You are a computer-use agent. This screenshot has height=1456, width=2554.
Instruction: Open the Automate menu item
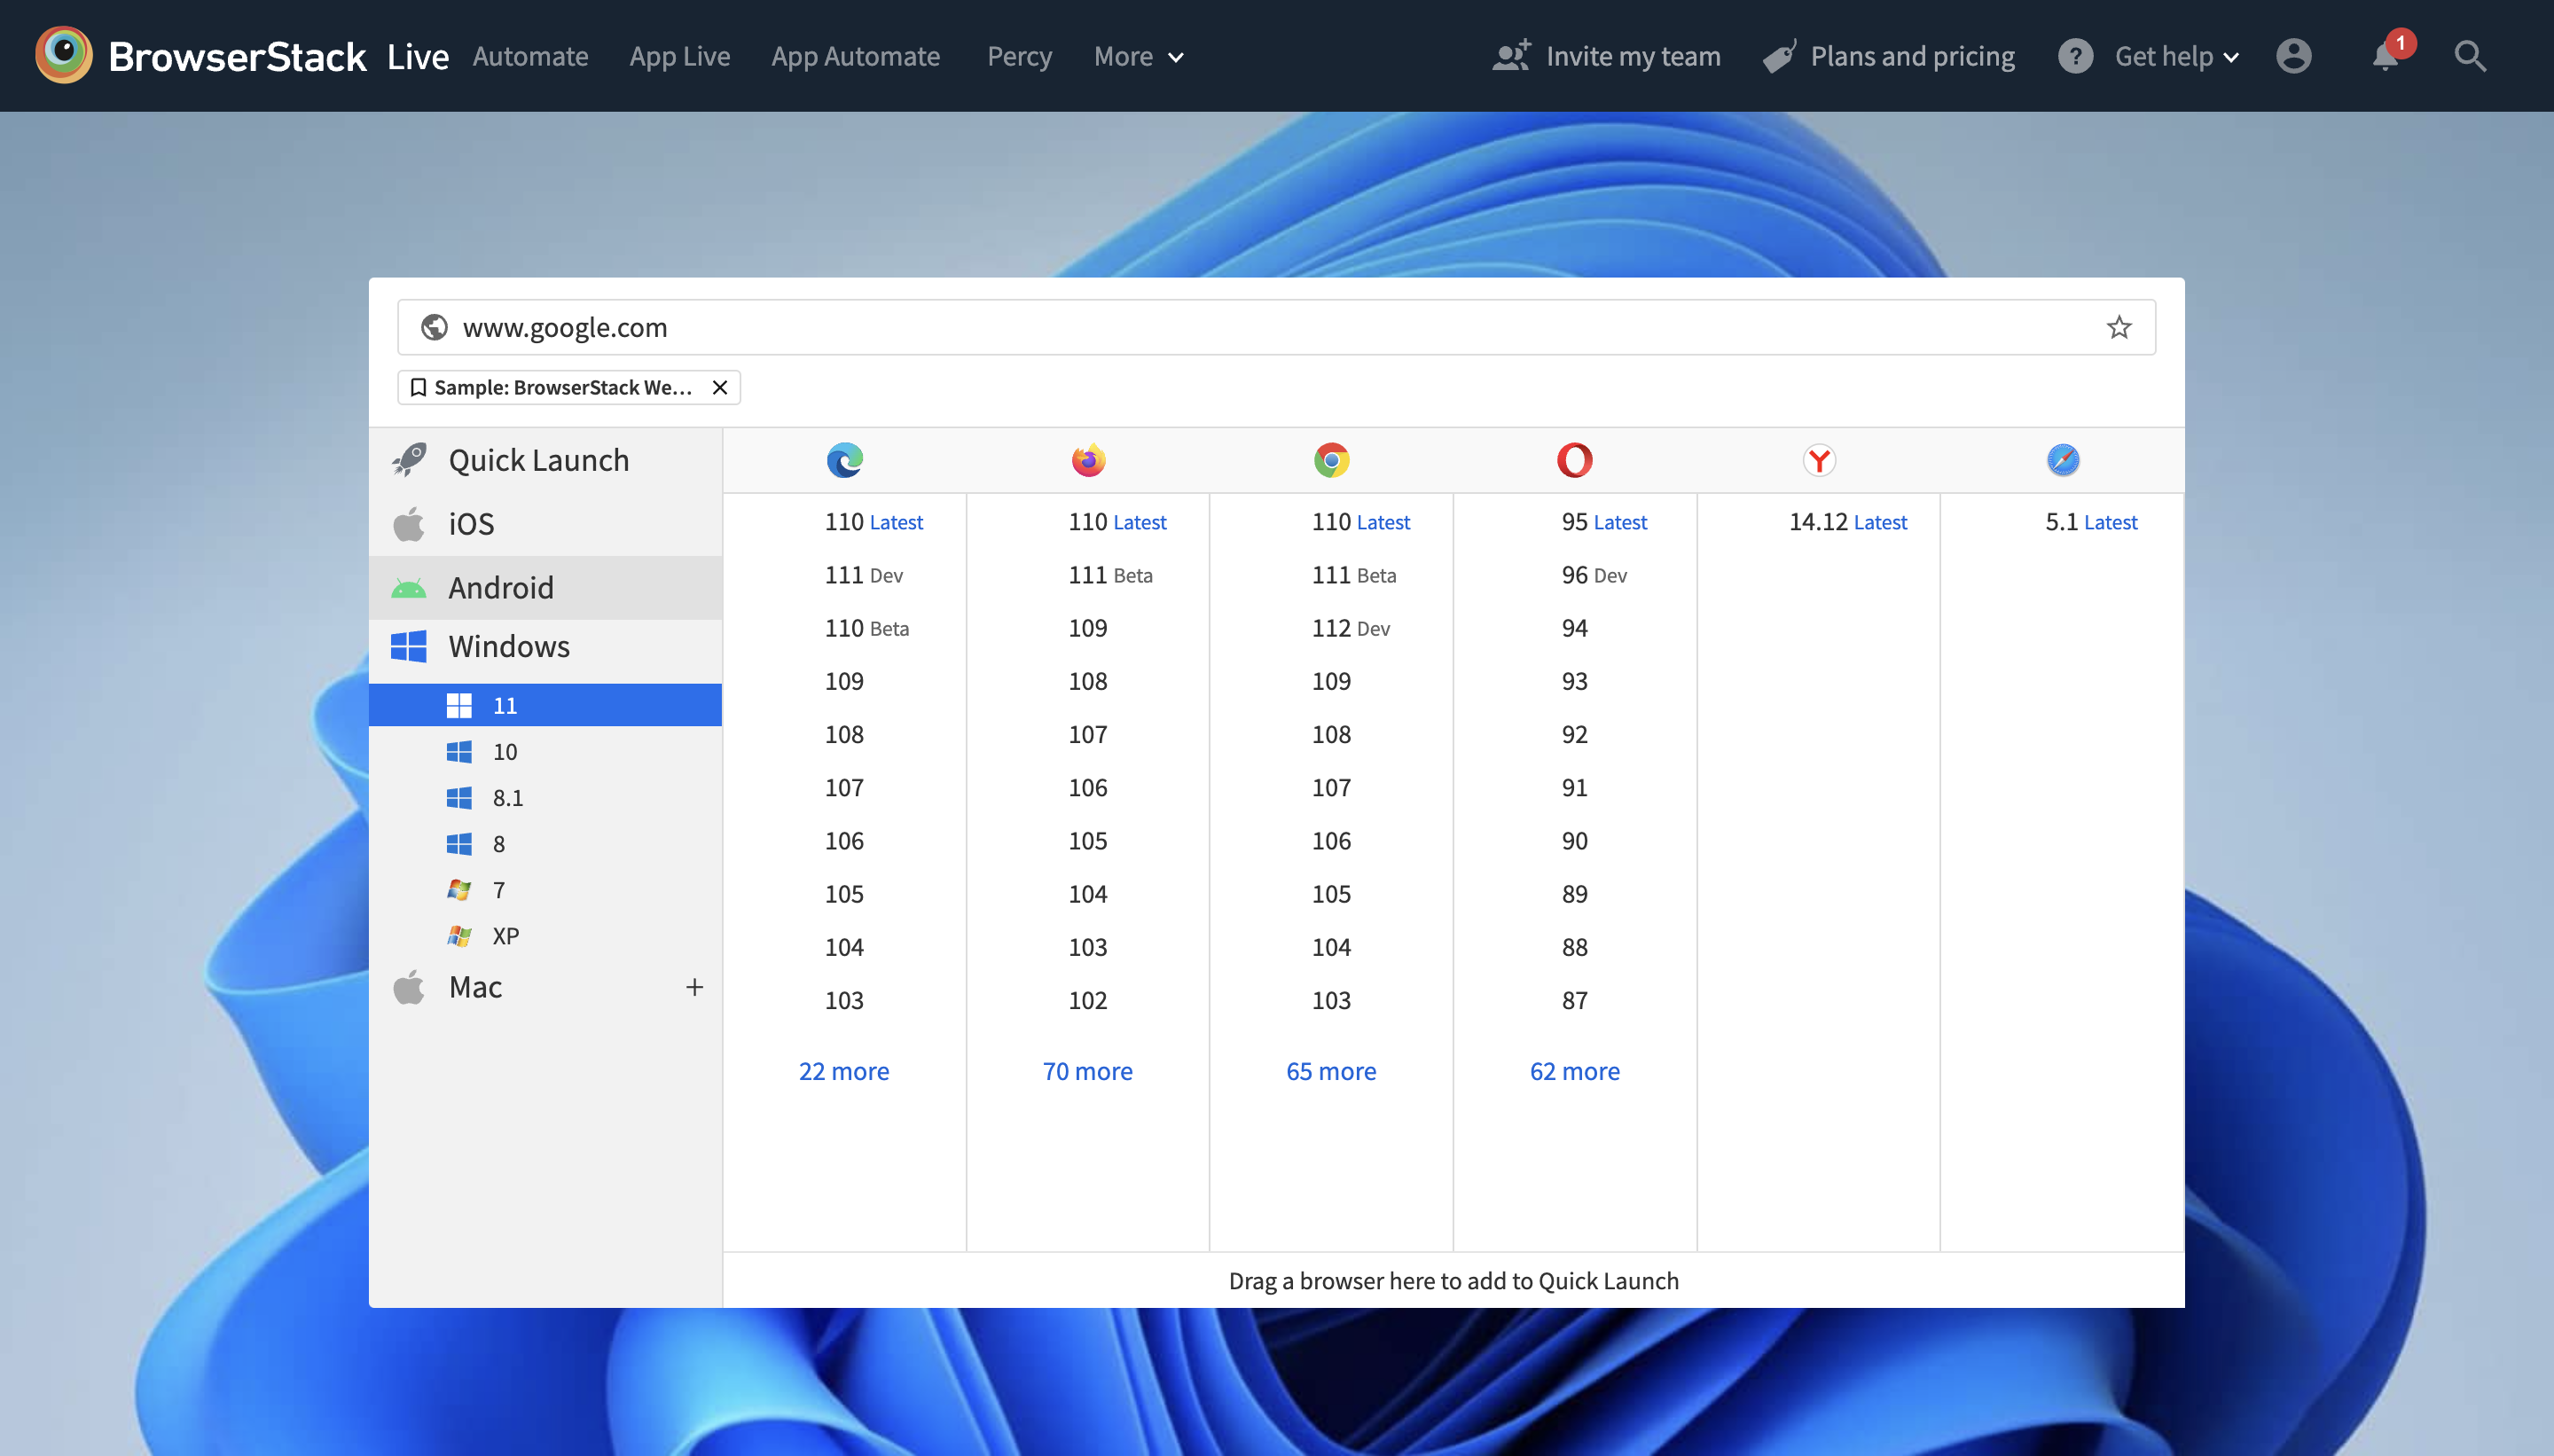[x=531, y=56]
